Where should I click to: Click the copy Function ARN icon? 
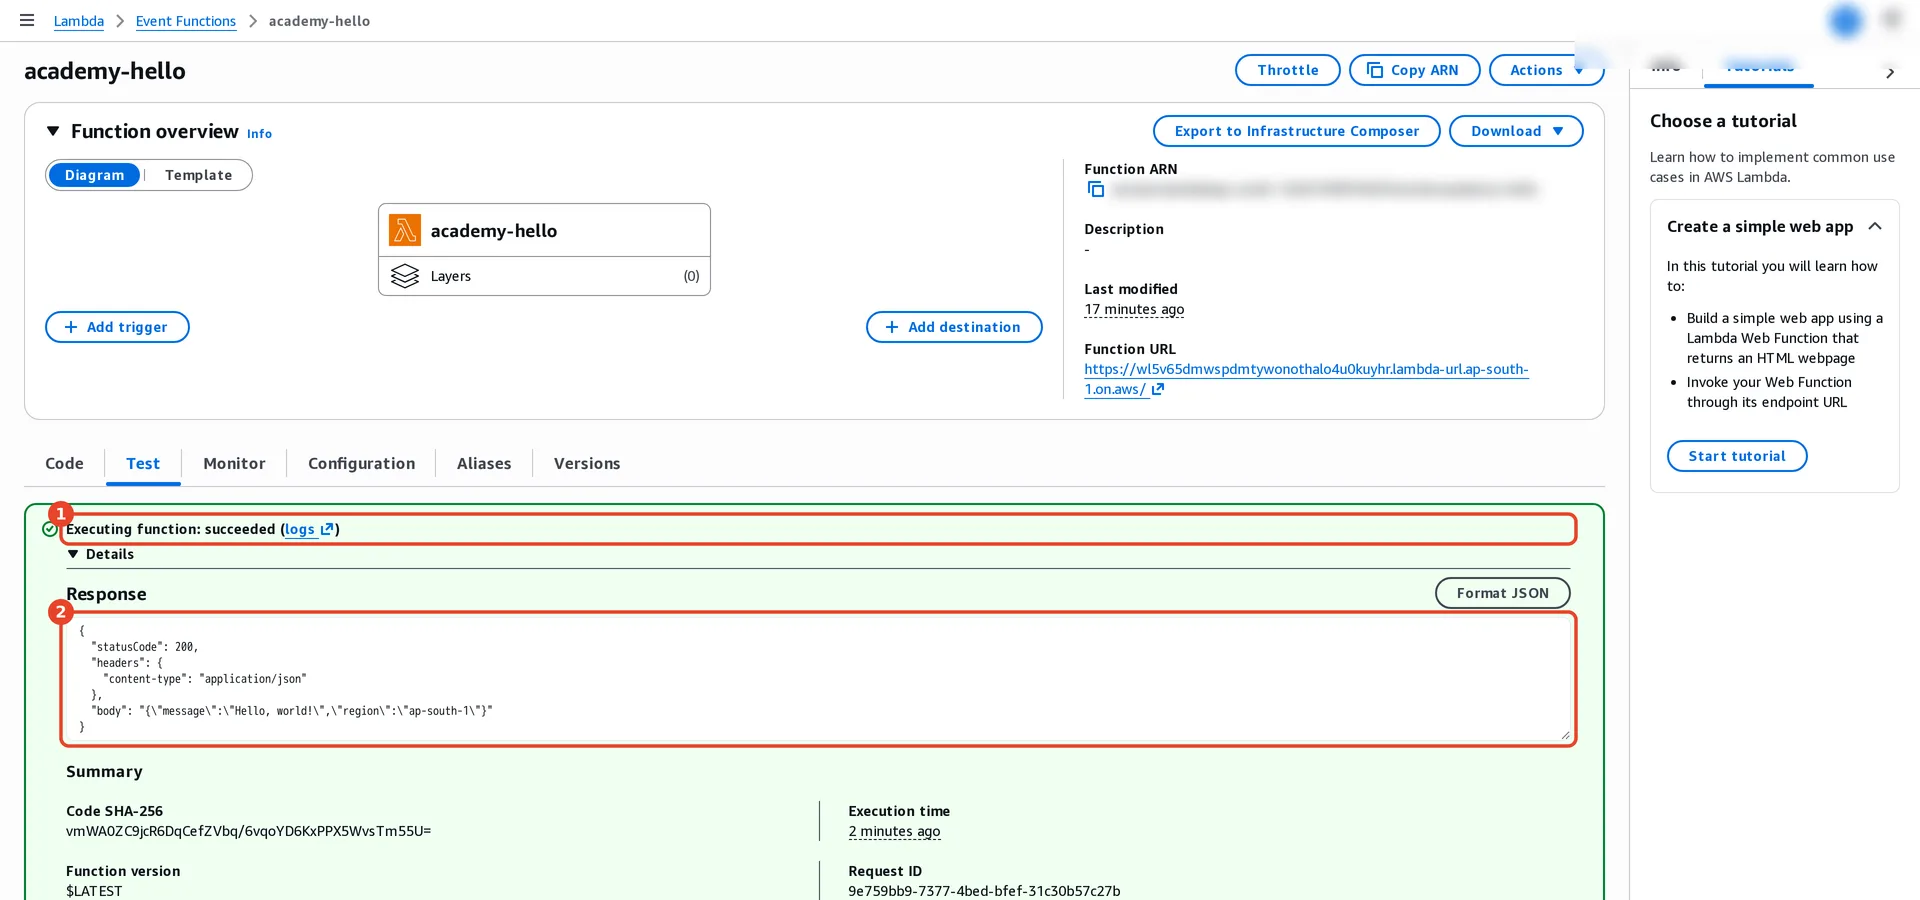[1096, 190]
